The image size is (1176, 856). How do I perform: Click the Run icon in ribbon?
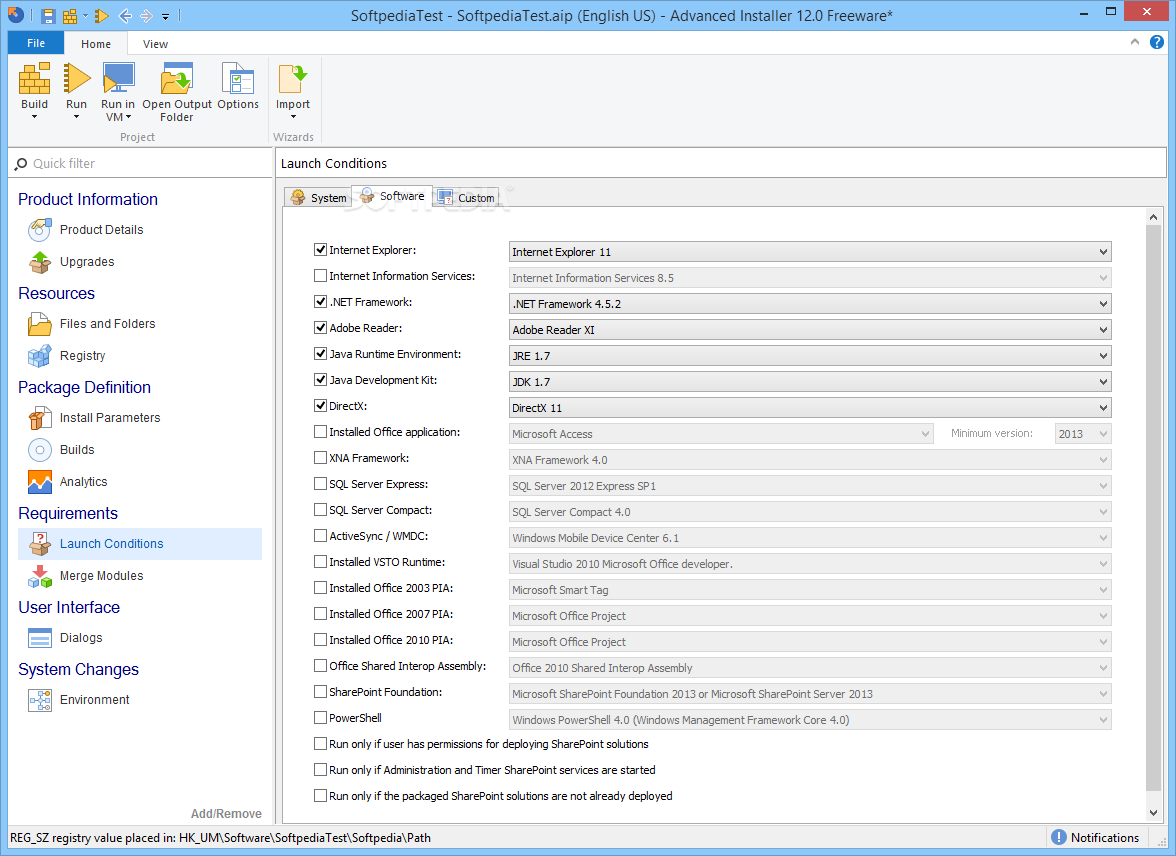click(x=76, y=78)
